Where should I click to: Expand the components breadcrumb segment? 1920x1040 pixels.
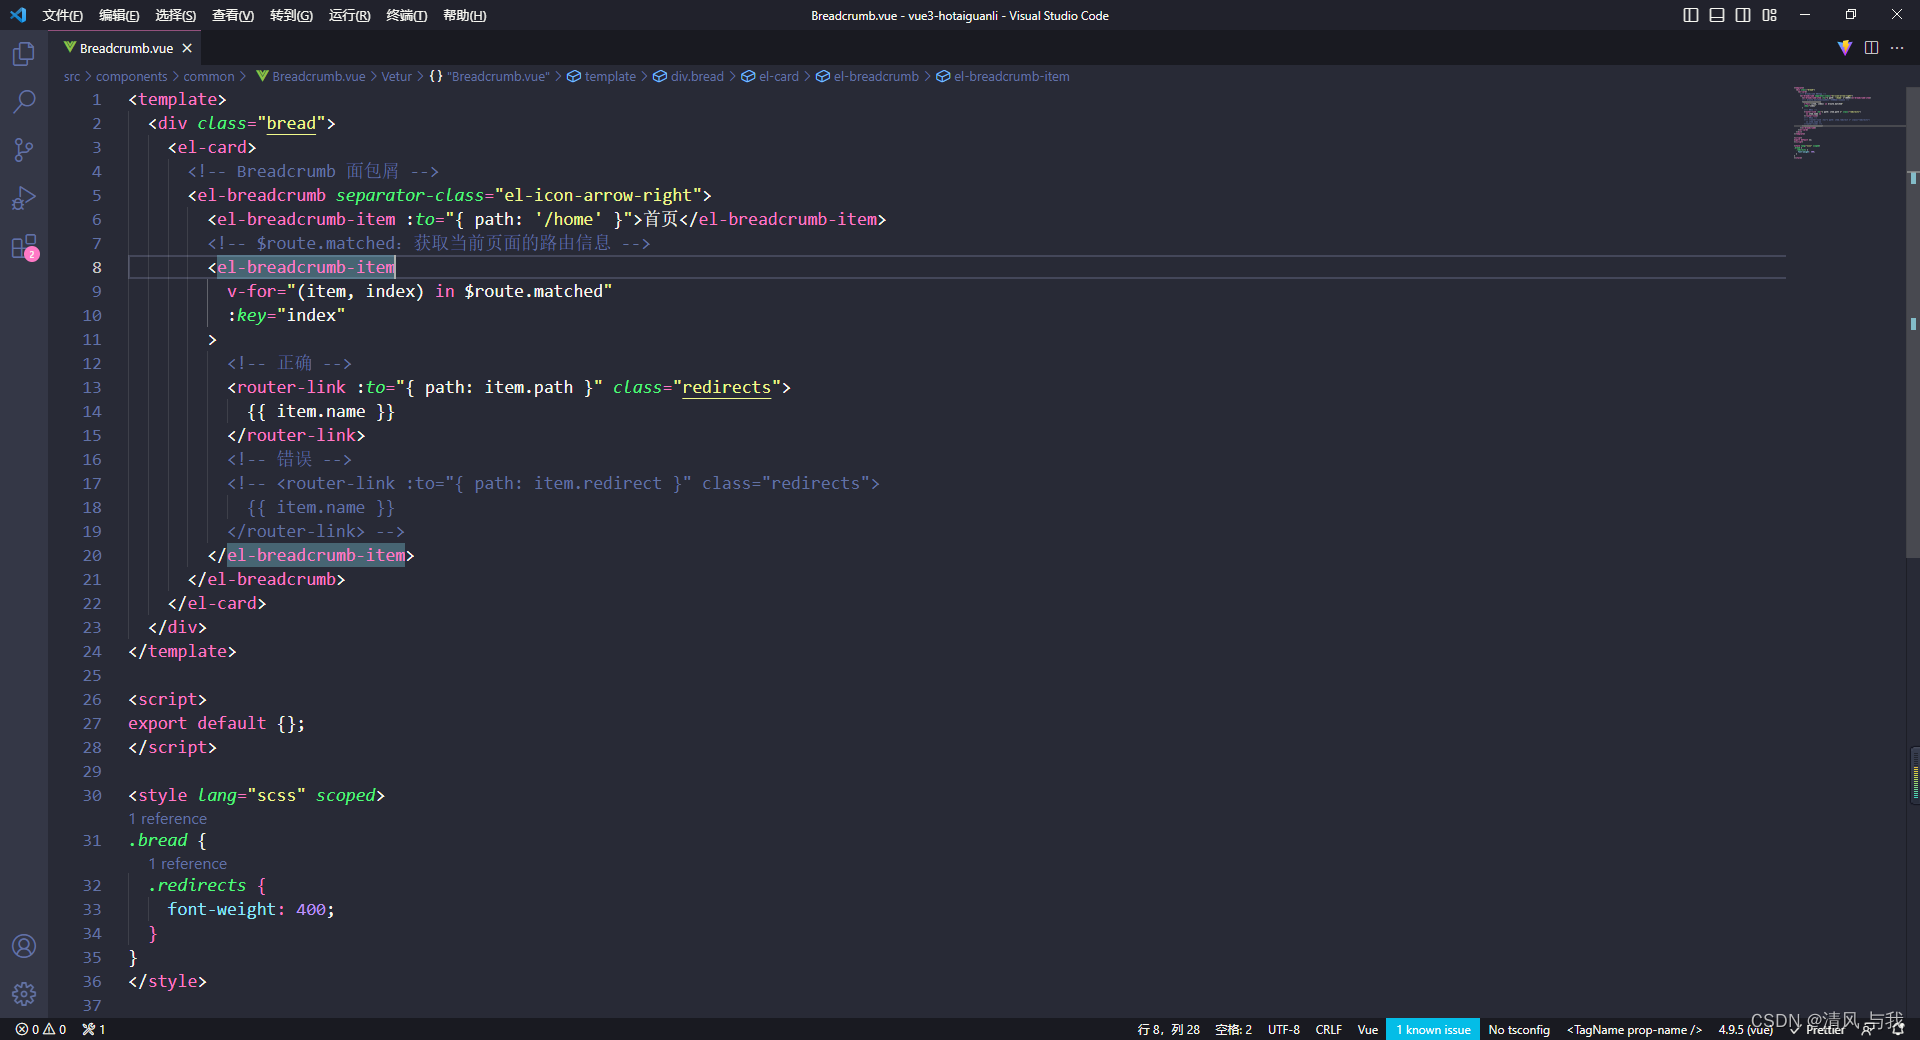click(131, 76)
